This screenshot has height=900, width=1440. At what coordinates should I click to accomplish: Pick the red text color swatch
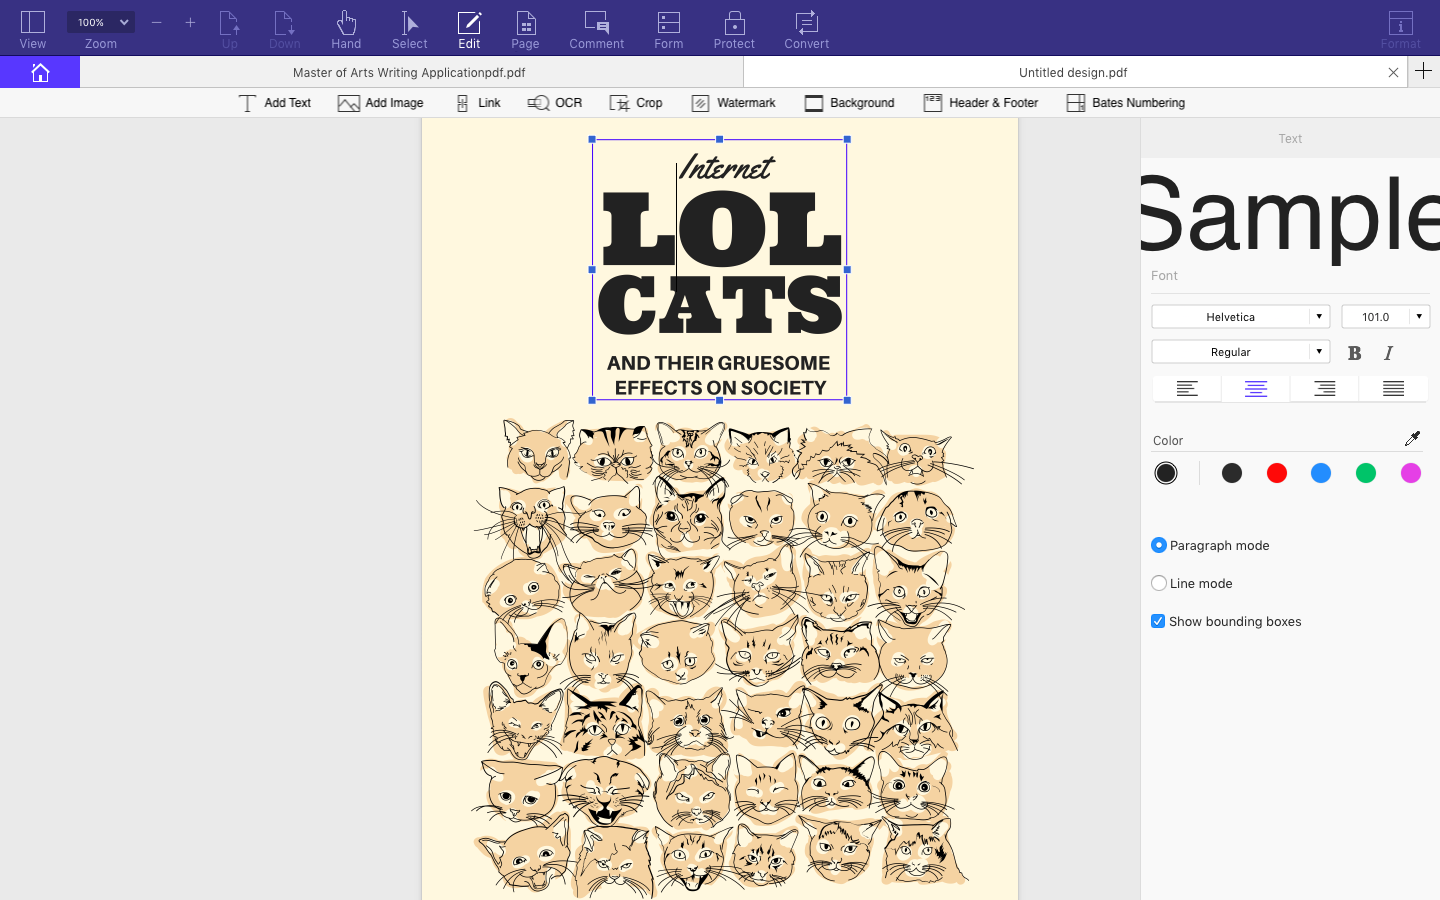1276,472
